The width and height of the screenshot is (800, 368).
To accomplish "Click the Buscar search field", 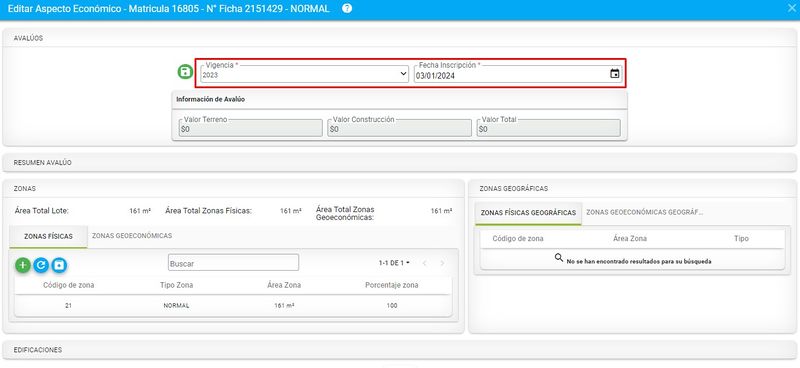I will click(234, 263).
